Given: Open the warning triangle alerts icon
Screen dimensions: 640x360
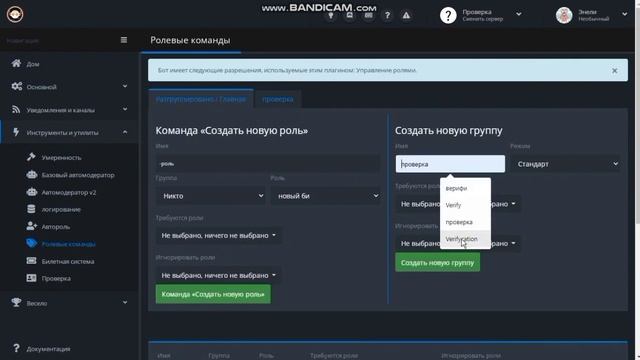Looking at the screenshot, I should [x=406, y=16].
